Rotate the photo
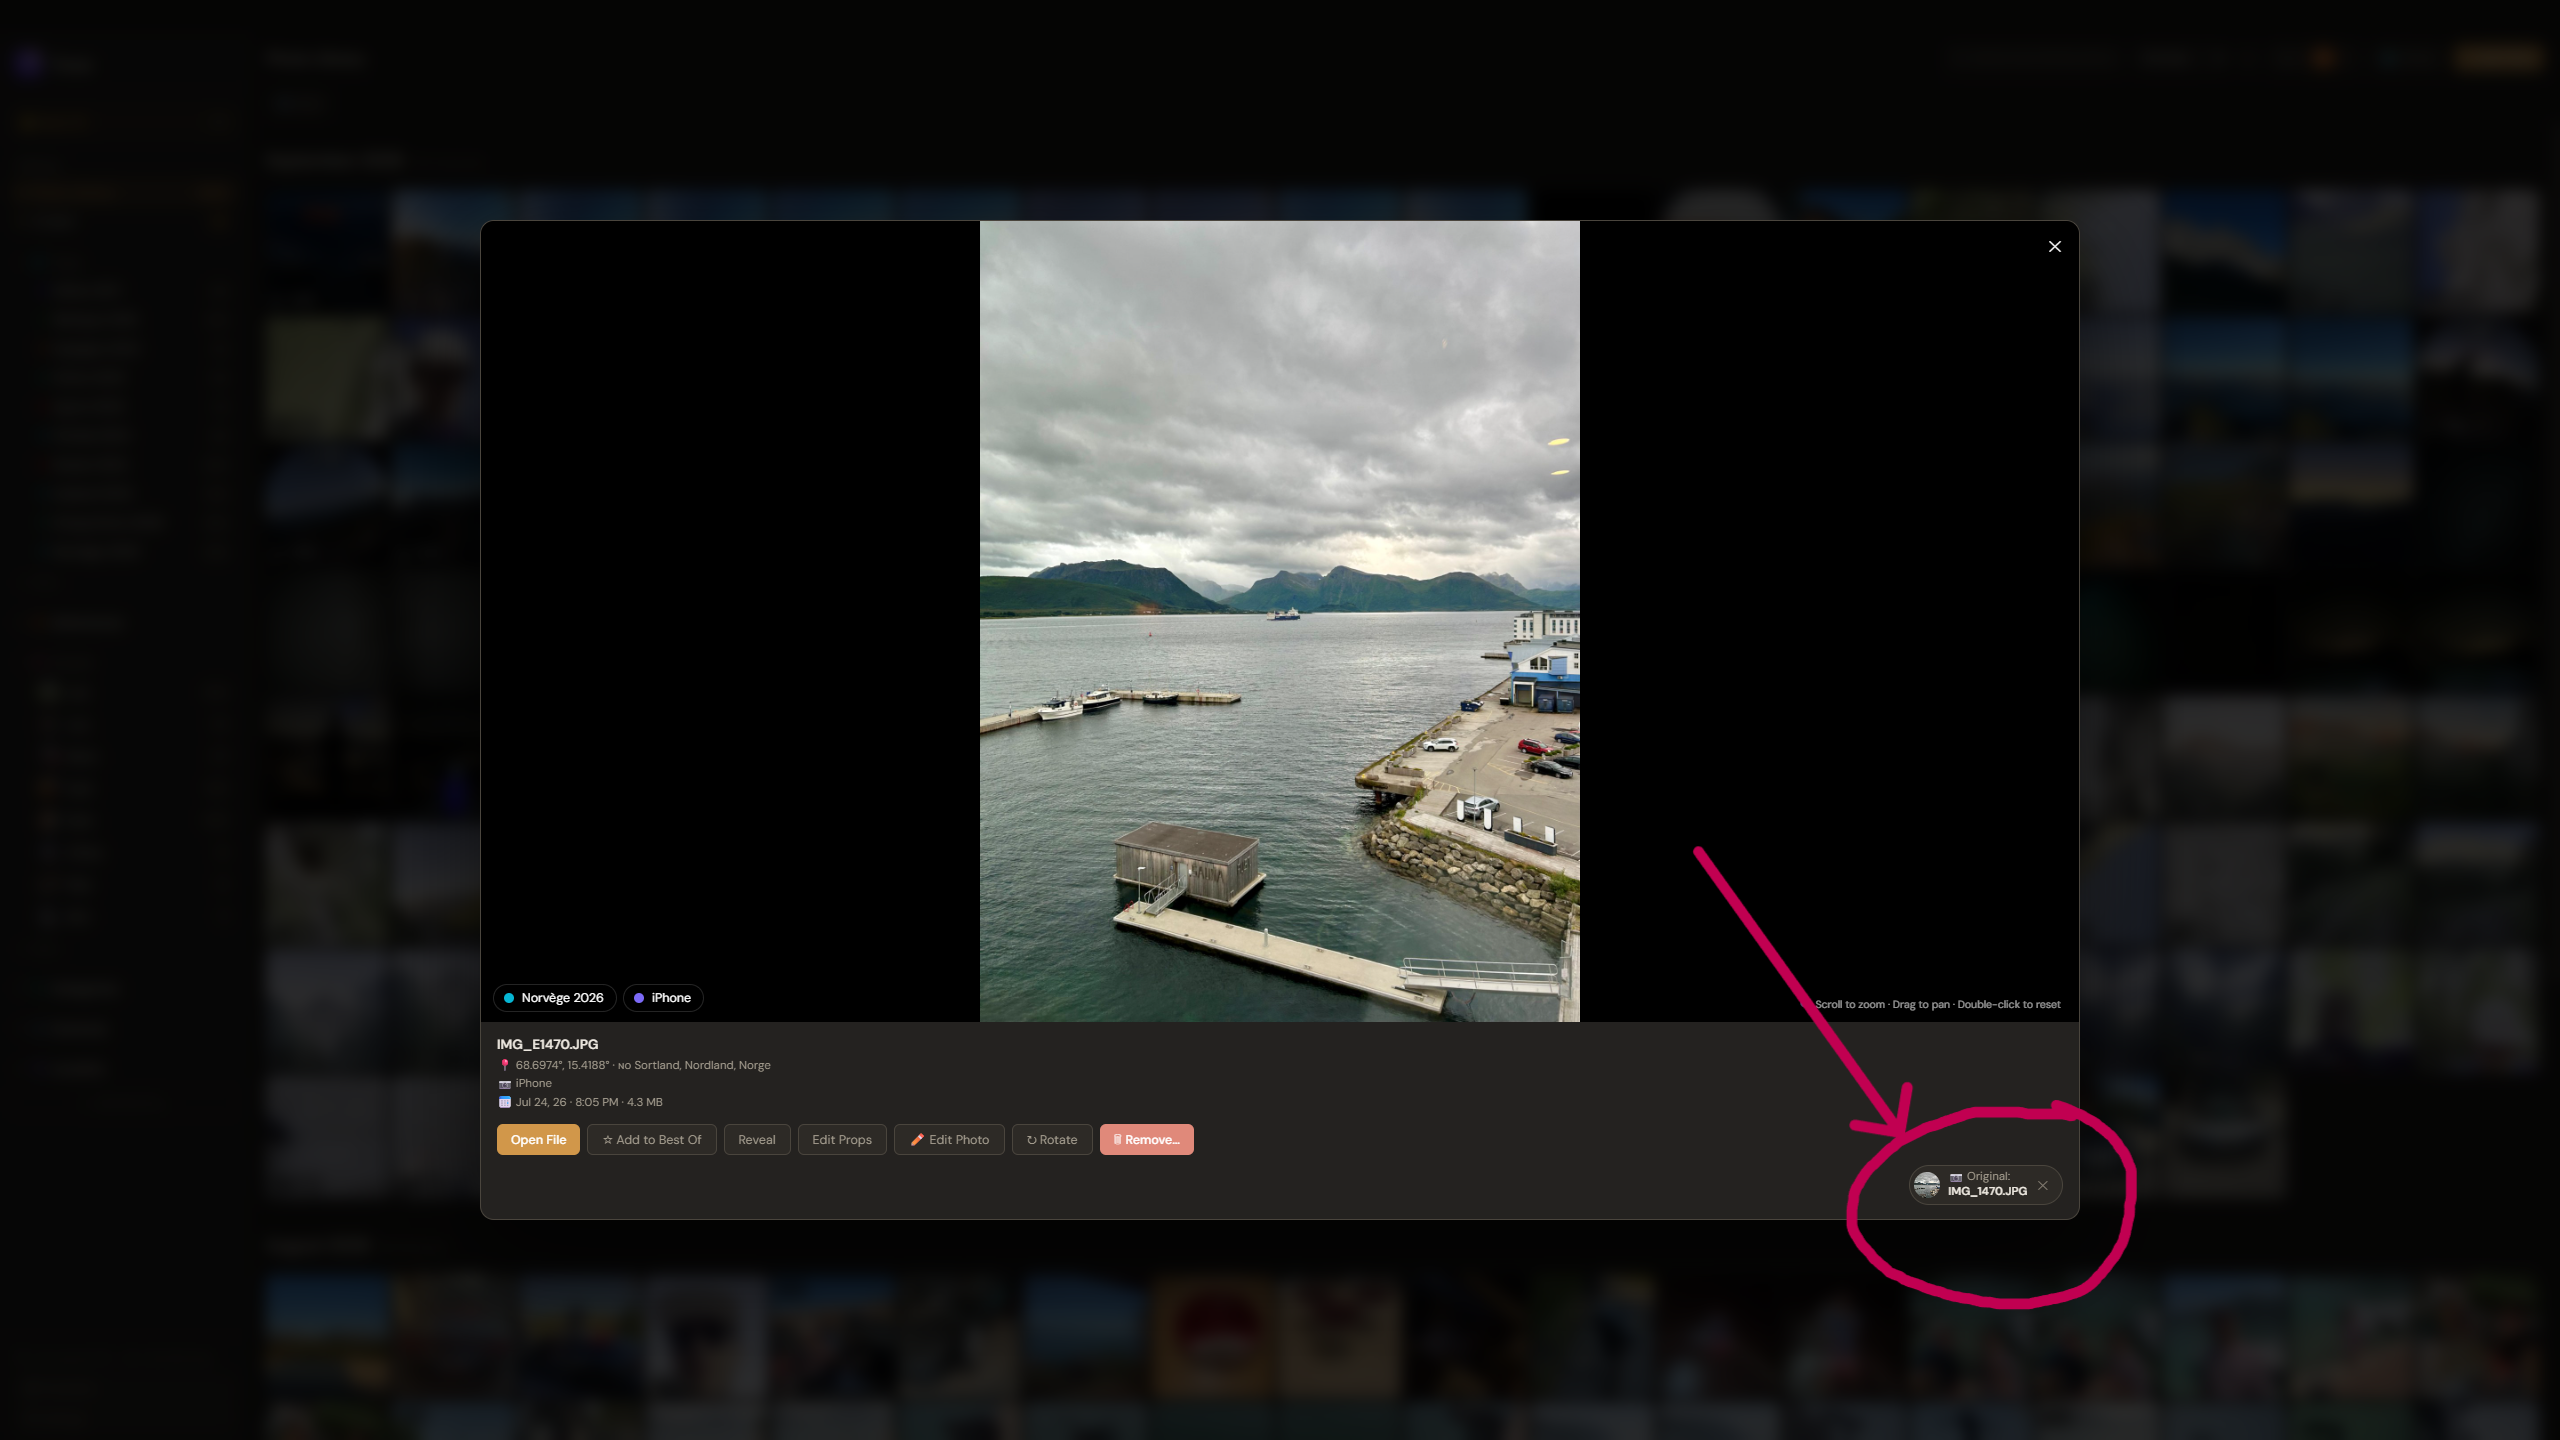 tap(1052, 1139)
